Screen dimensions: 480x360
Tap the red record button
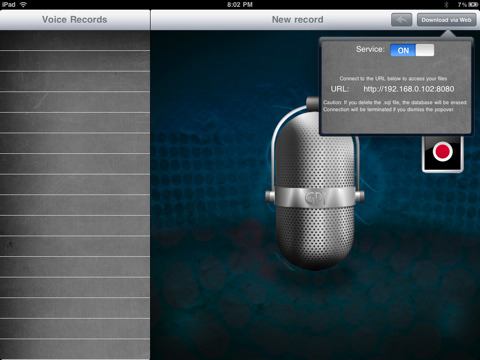[443, 153]
